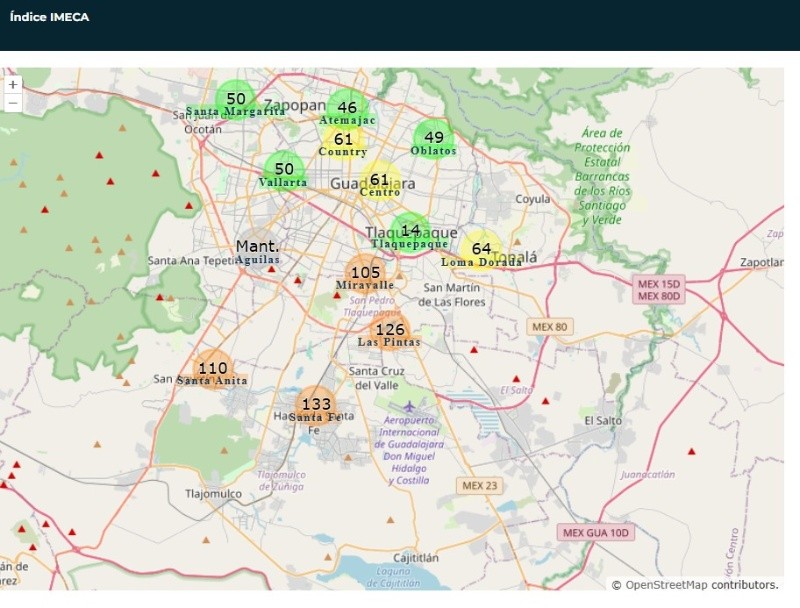Viewport: 800px width, 608px height.
Task: Select the Santa Margarita station marker
Action: [x=236, y=99]
